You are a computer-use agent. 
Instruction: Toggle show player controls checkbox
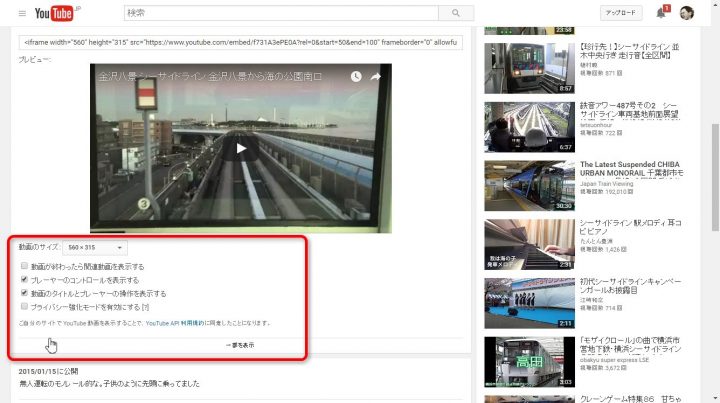point(24,280)
